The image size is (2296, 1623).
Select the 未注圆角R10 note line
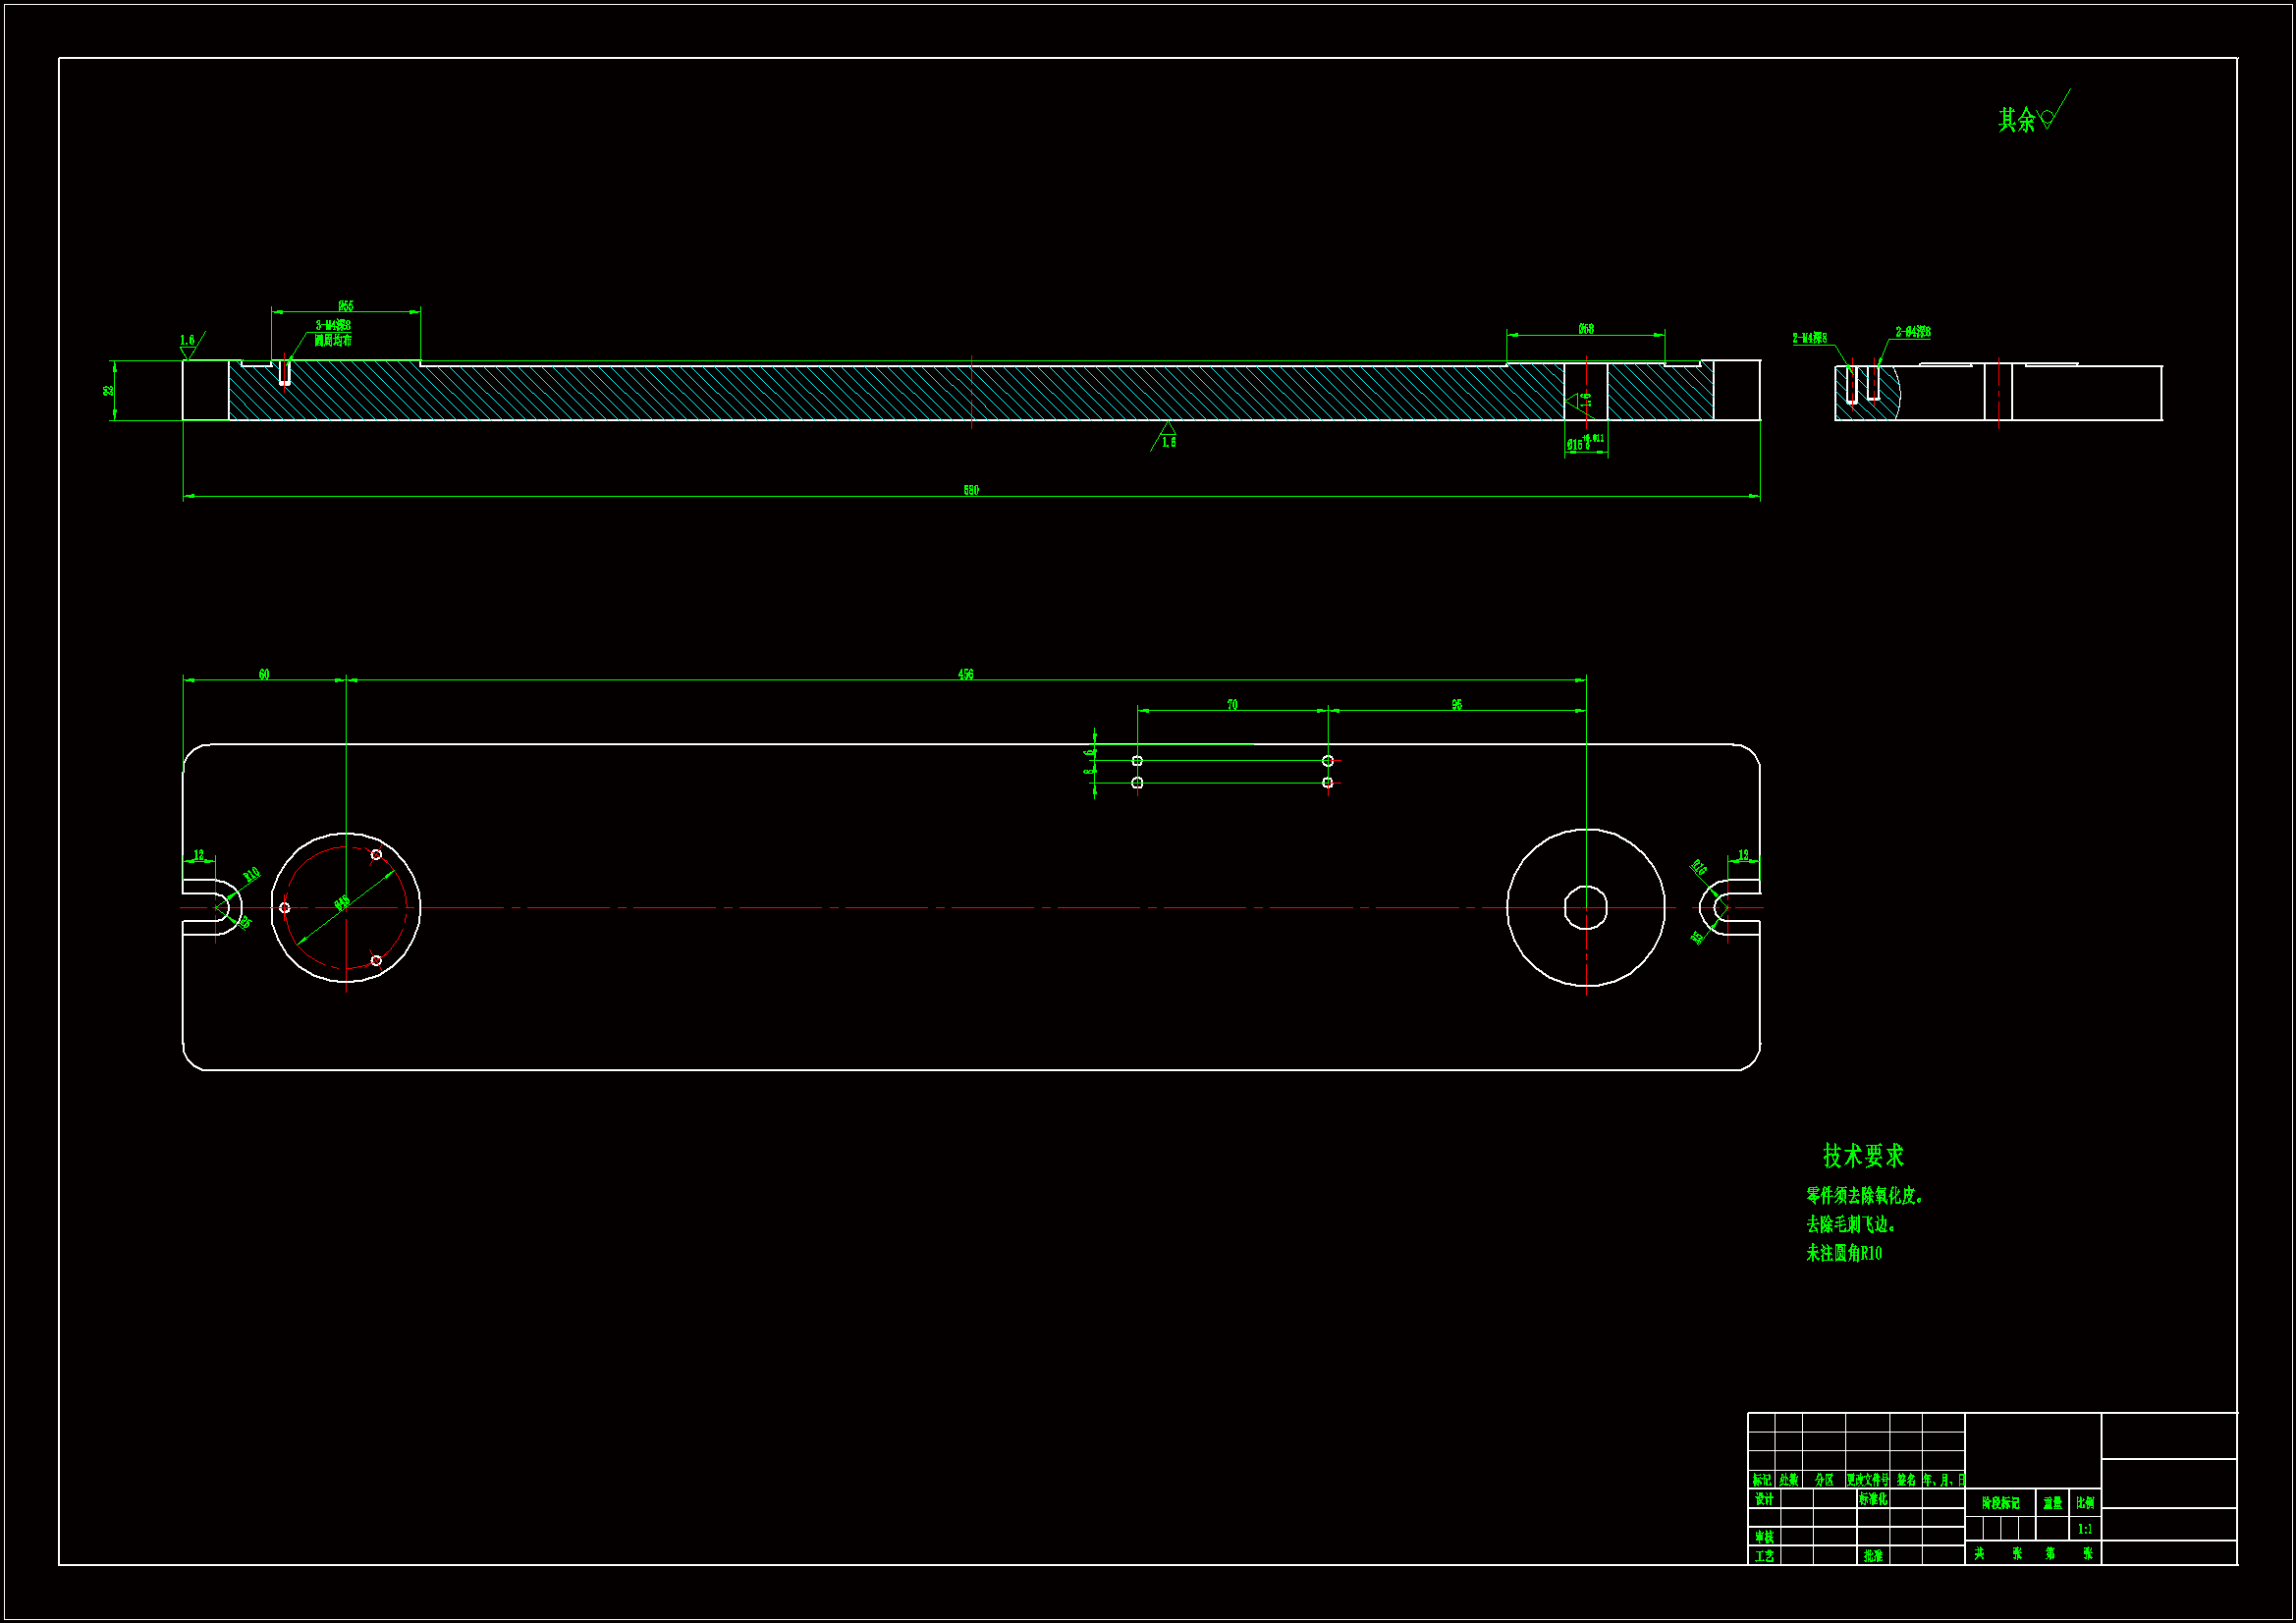pos(1844,1253)
